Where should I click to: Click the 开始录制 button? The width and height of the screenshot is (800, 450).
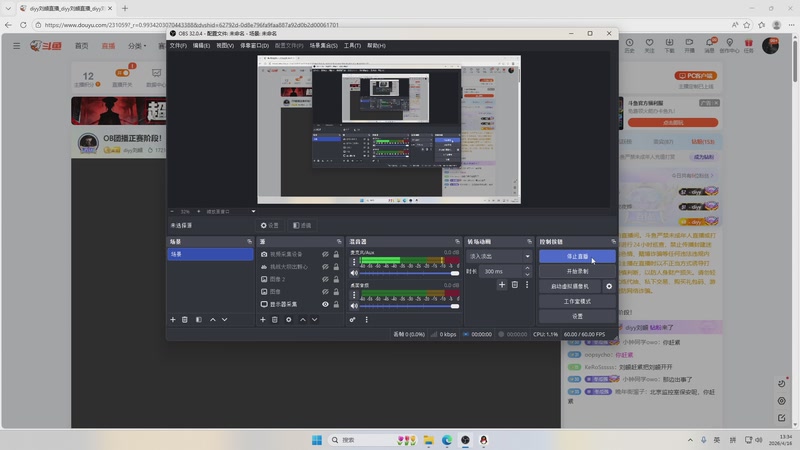click(x=577, y=271)
